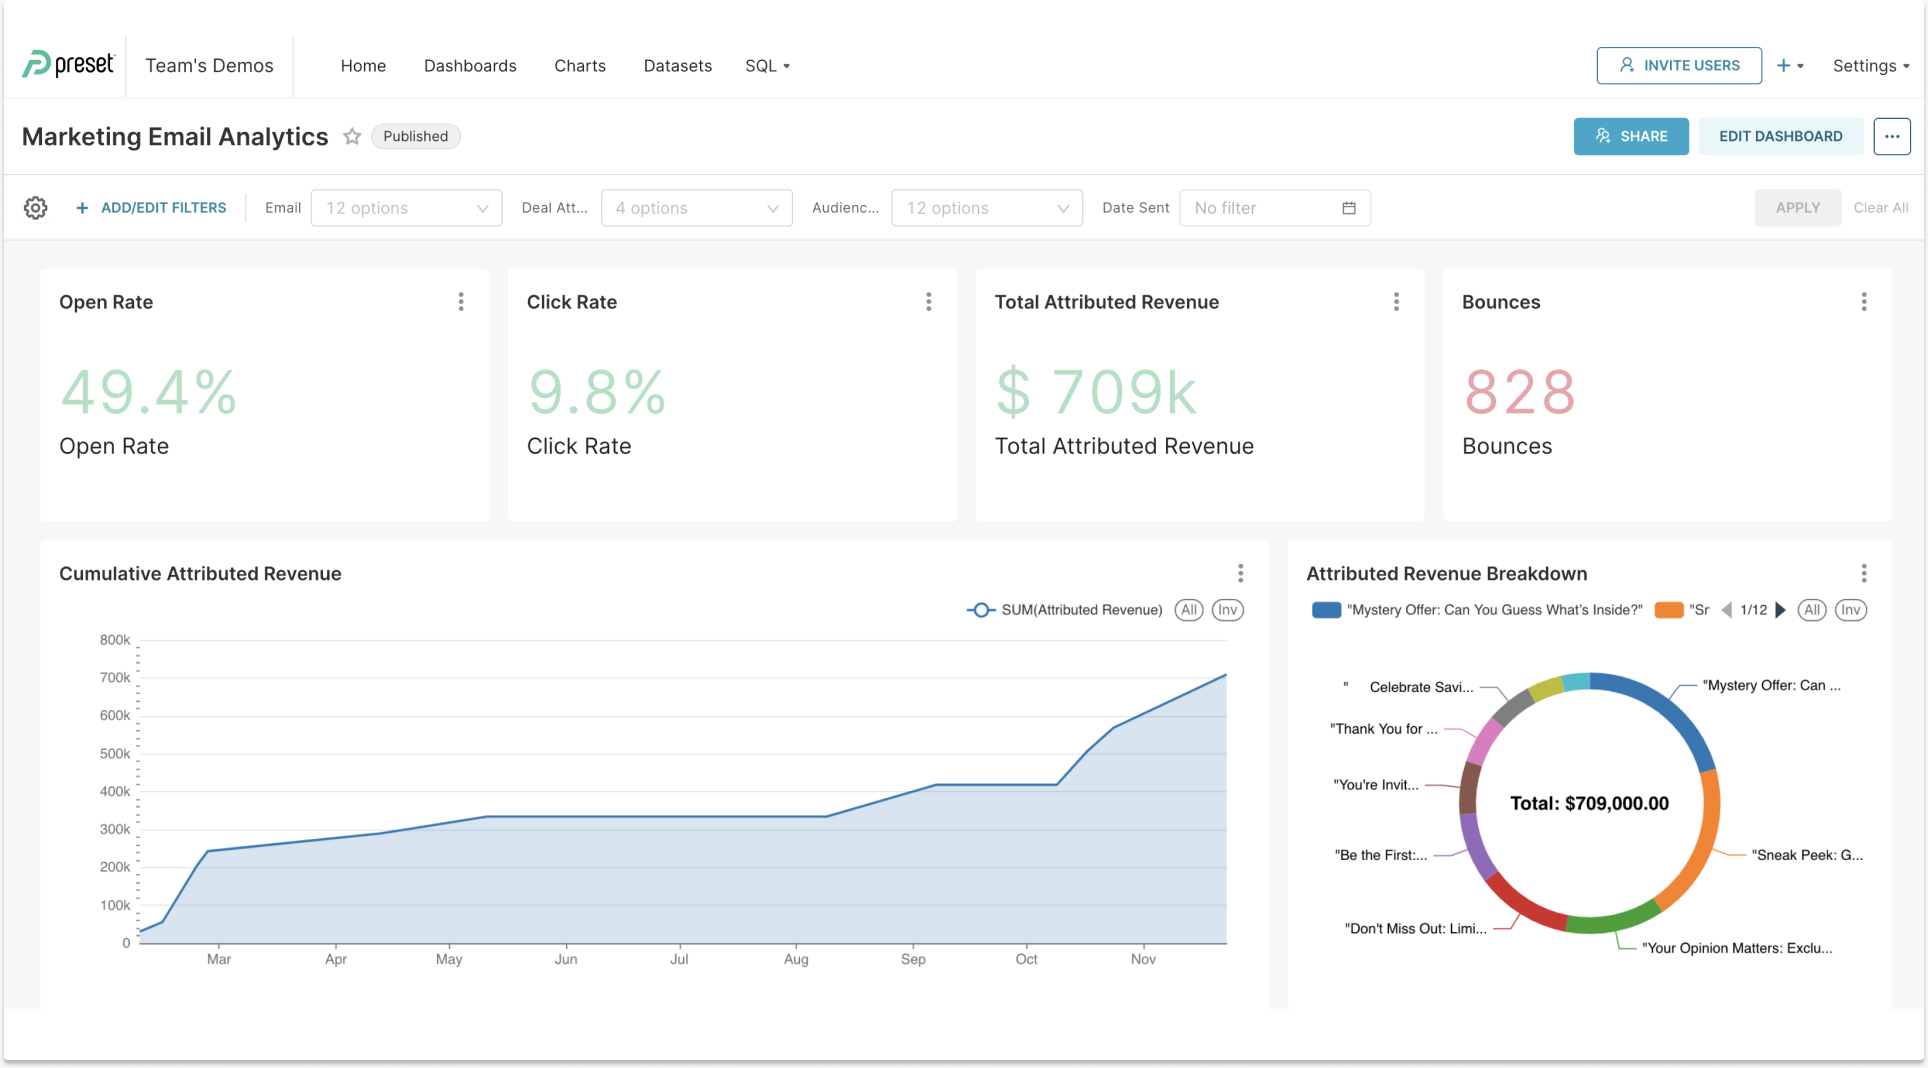Open the Audience filter dropdown
Image resolution: width=1928 pixels, height=1068 pixels.
[x=986, y=208]
